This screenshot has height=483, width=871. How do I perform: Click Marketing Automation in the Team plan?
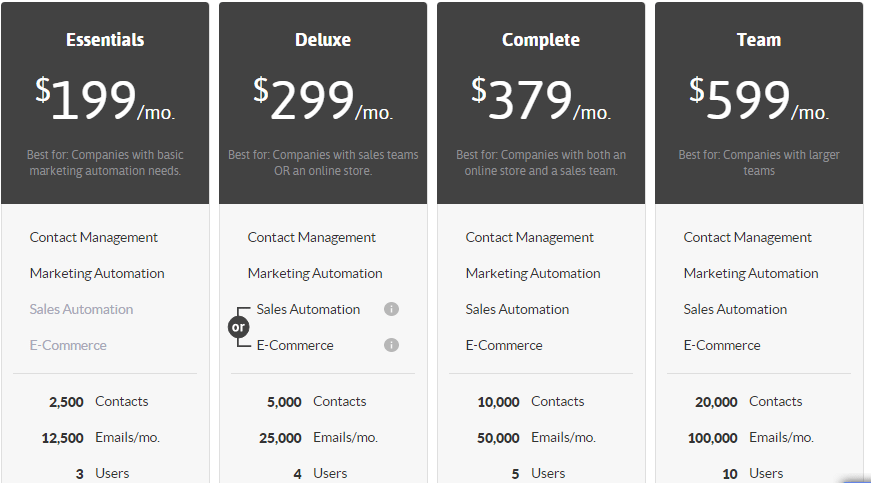[x=751, y=274]
